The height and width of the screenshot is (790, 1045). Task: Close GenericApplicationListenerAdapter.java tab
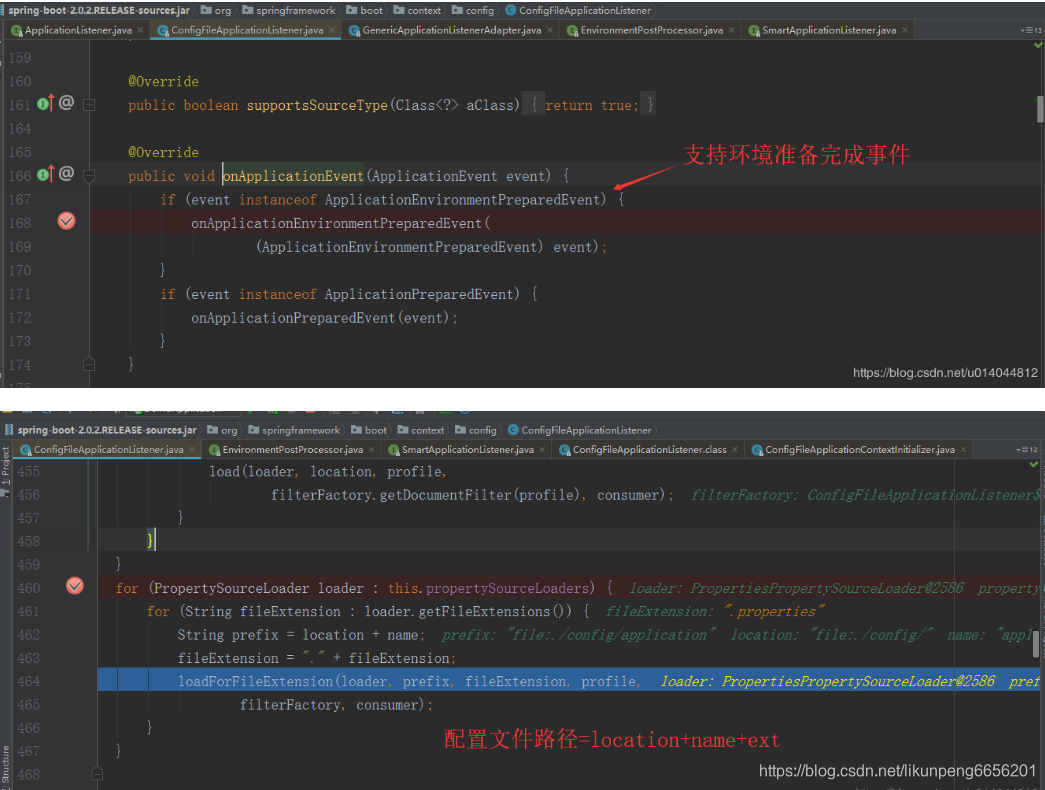point(549,30)
